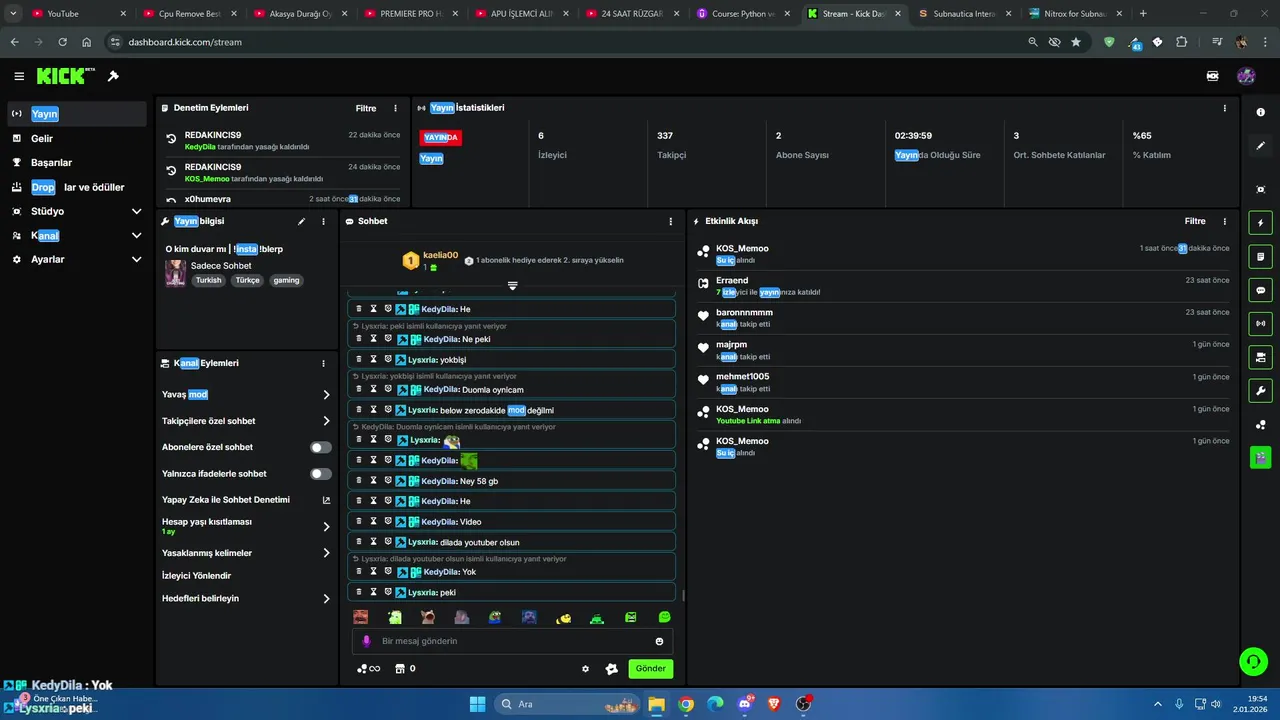The image size is (1280, 720).
Task: Open chat settings with the gear icon
Action: tap(586, 669)
